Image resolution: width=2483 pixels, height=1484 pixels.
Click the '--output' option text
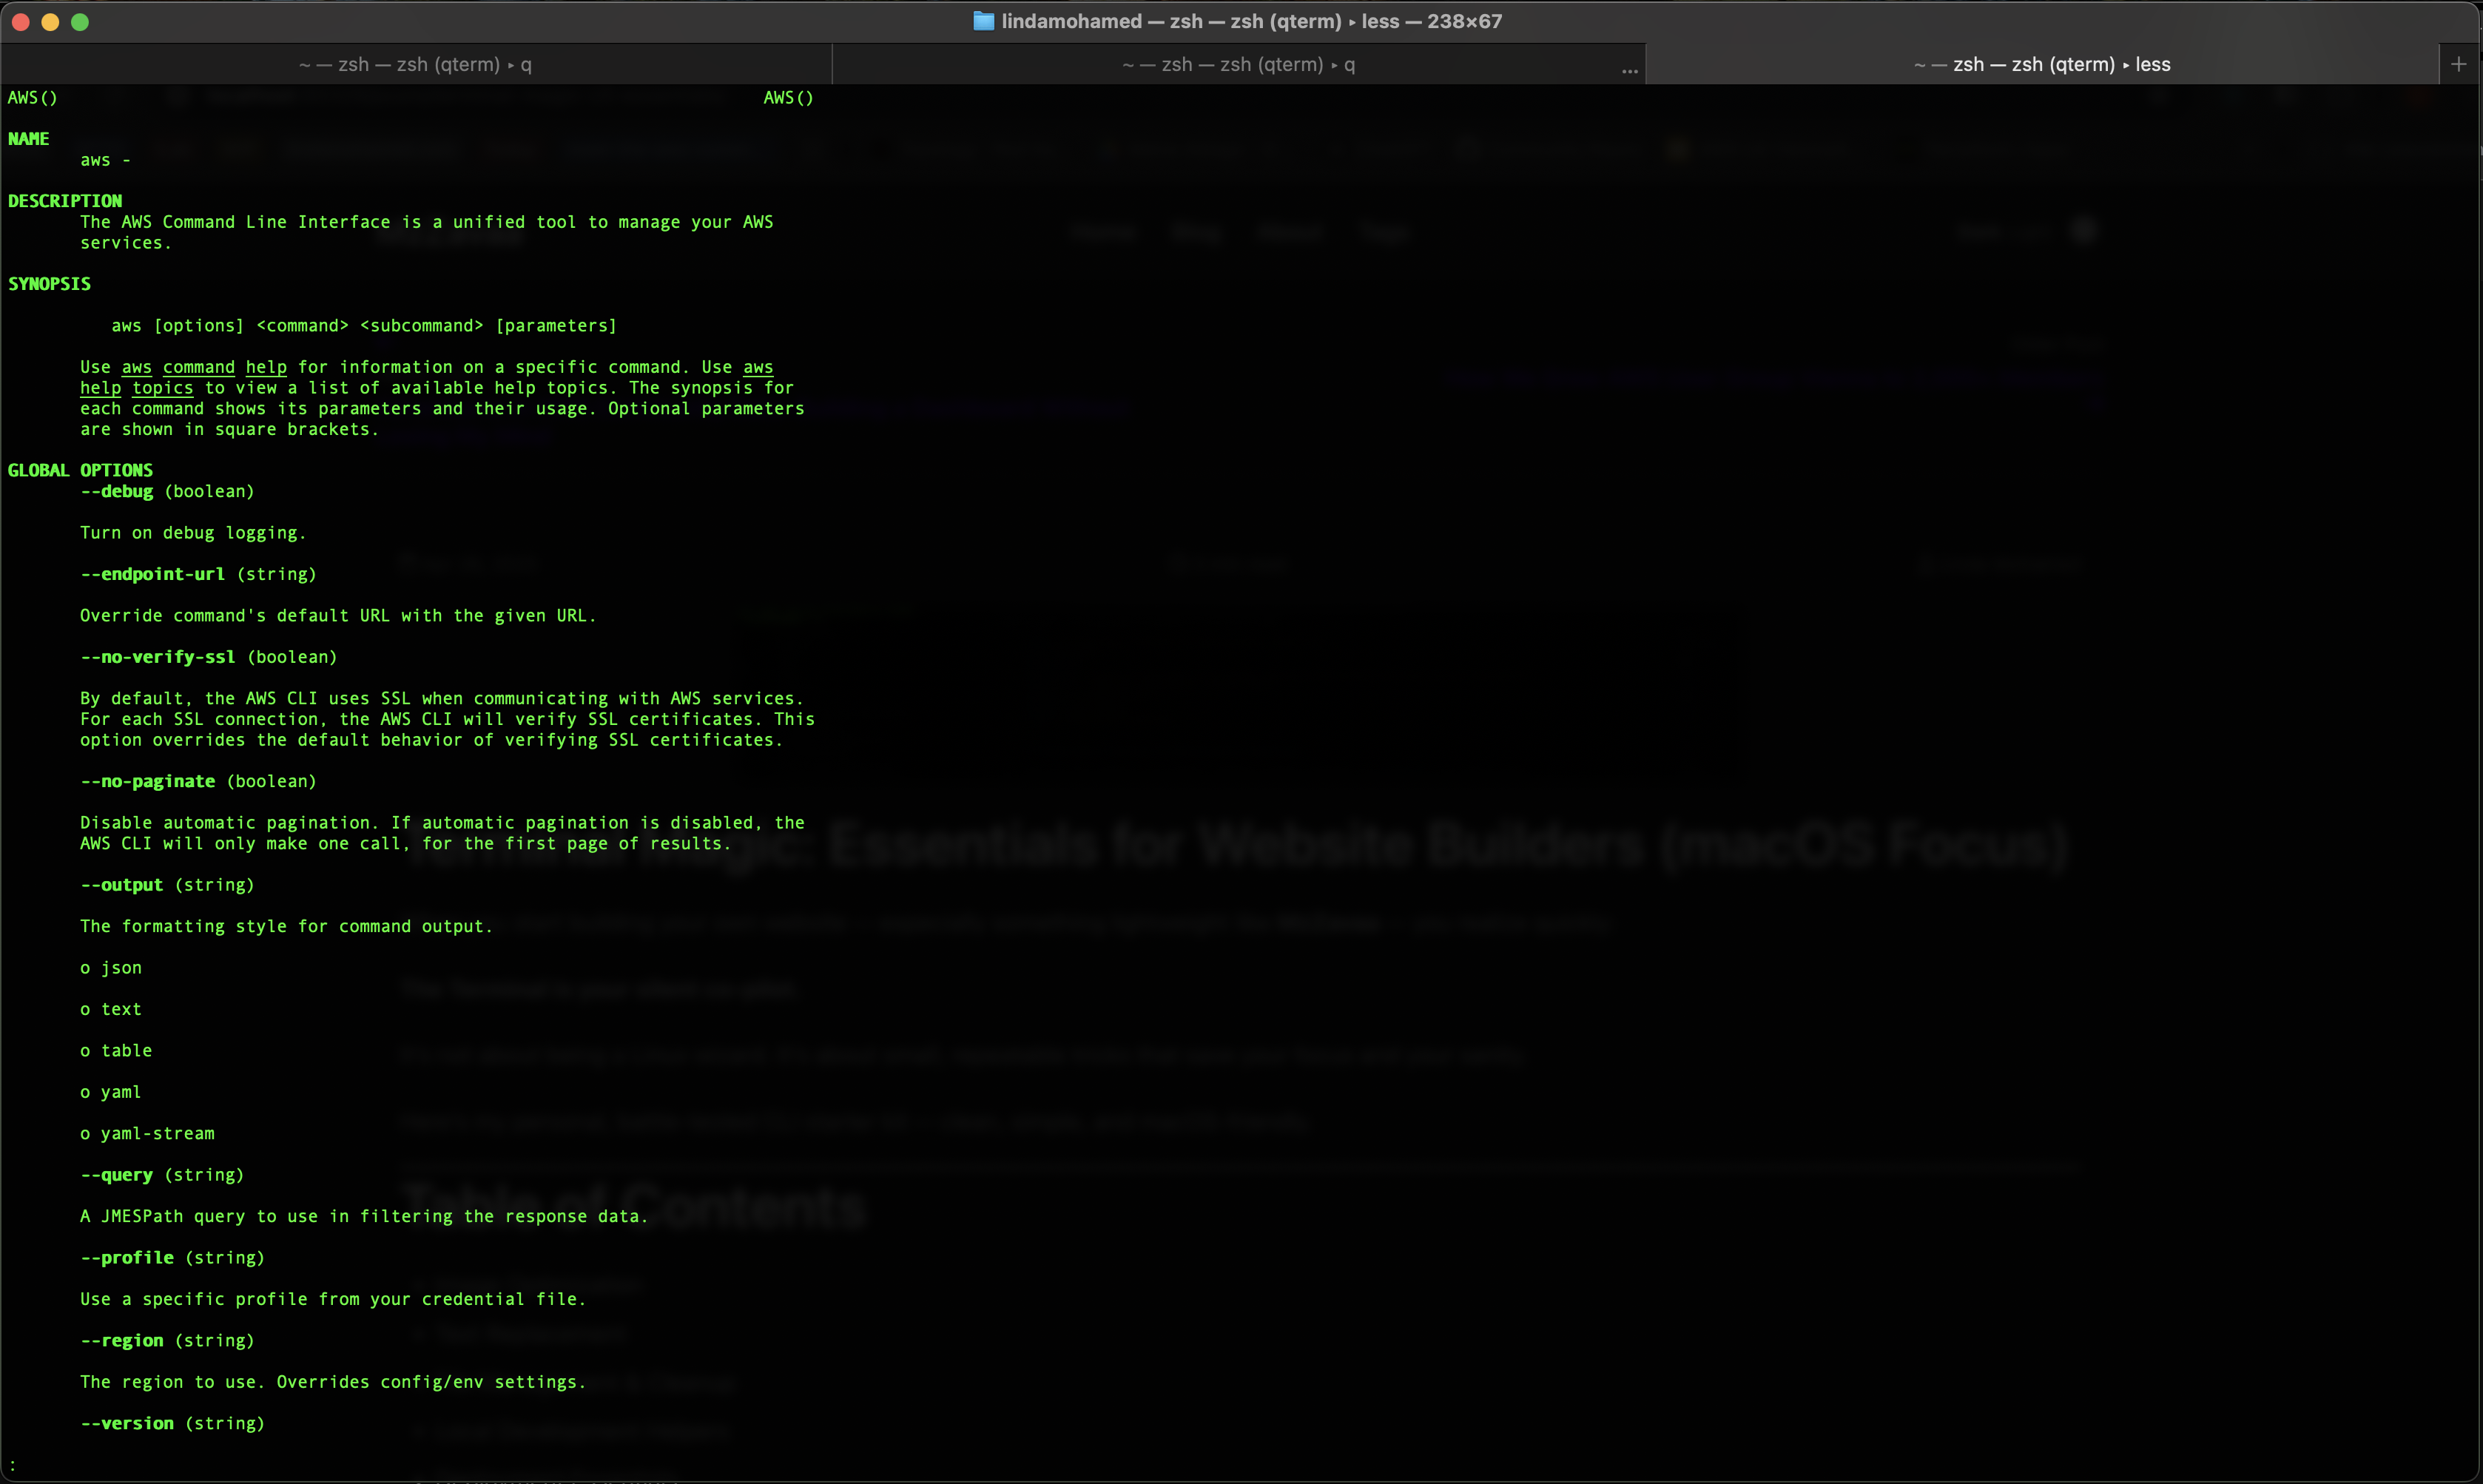click(122, 885)
